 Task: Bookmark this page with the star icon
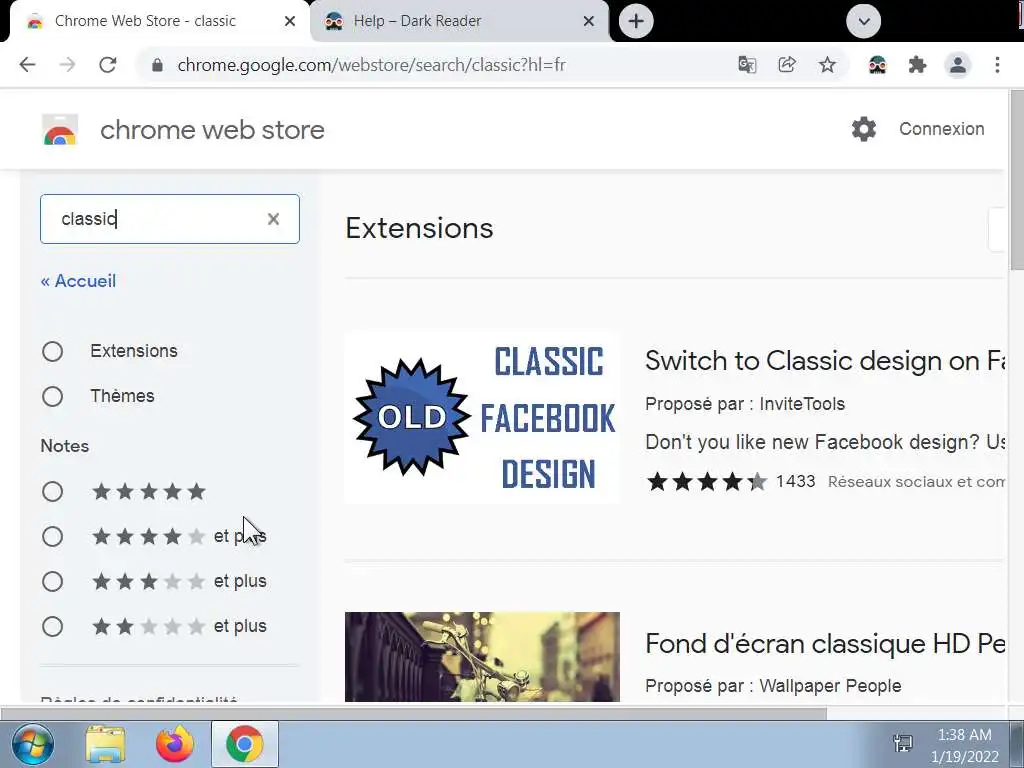(x=827, y=65)
